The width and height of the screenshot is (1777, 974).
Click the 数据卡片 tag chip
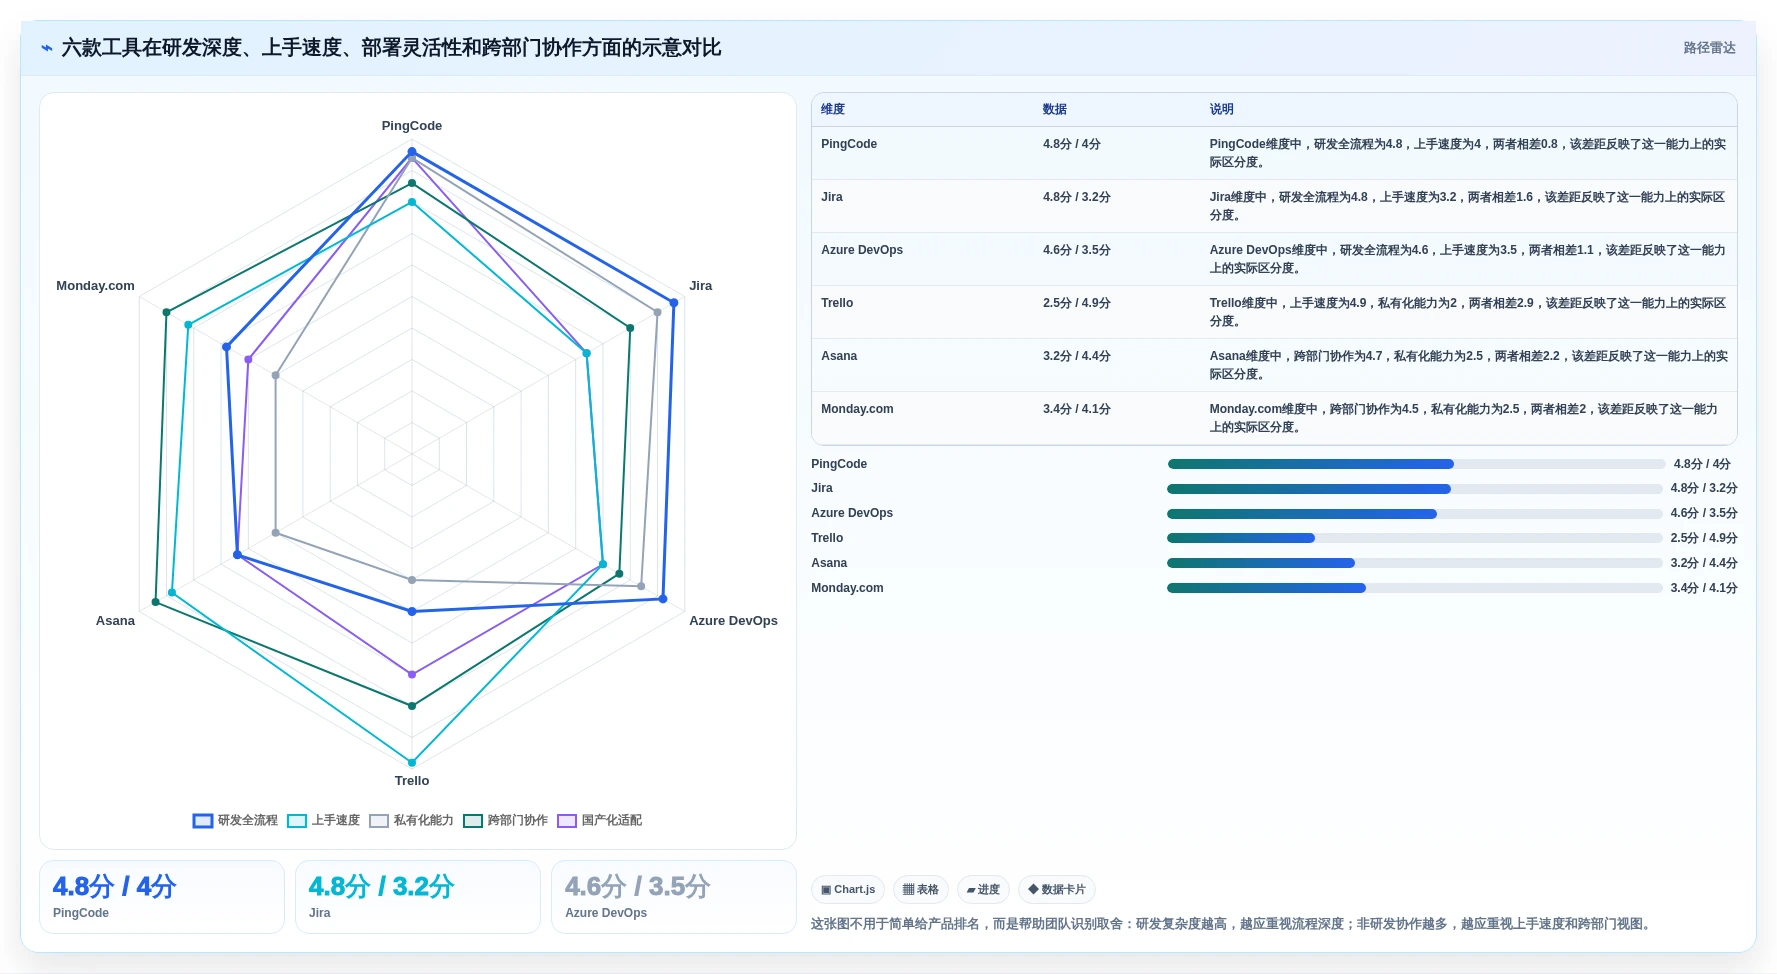coord(1057,889)
